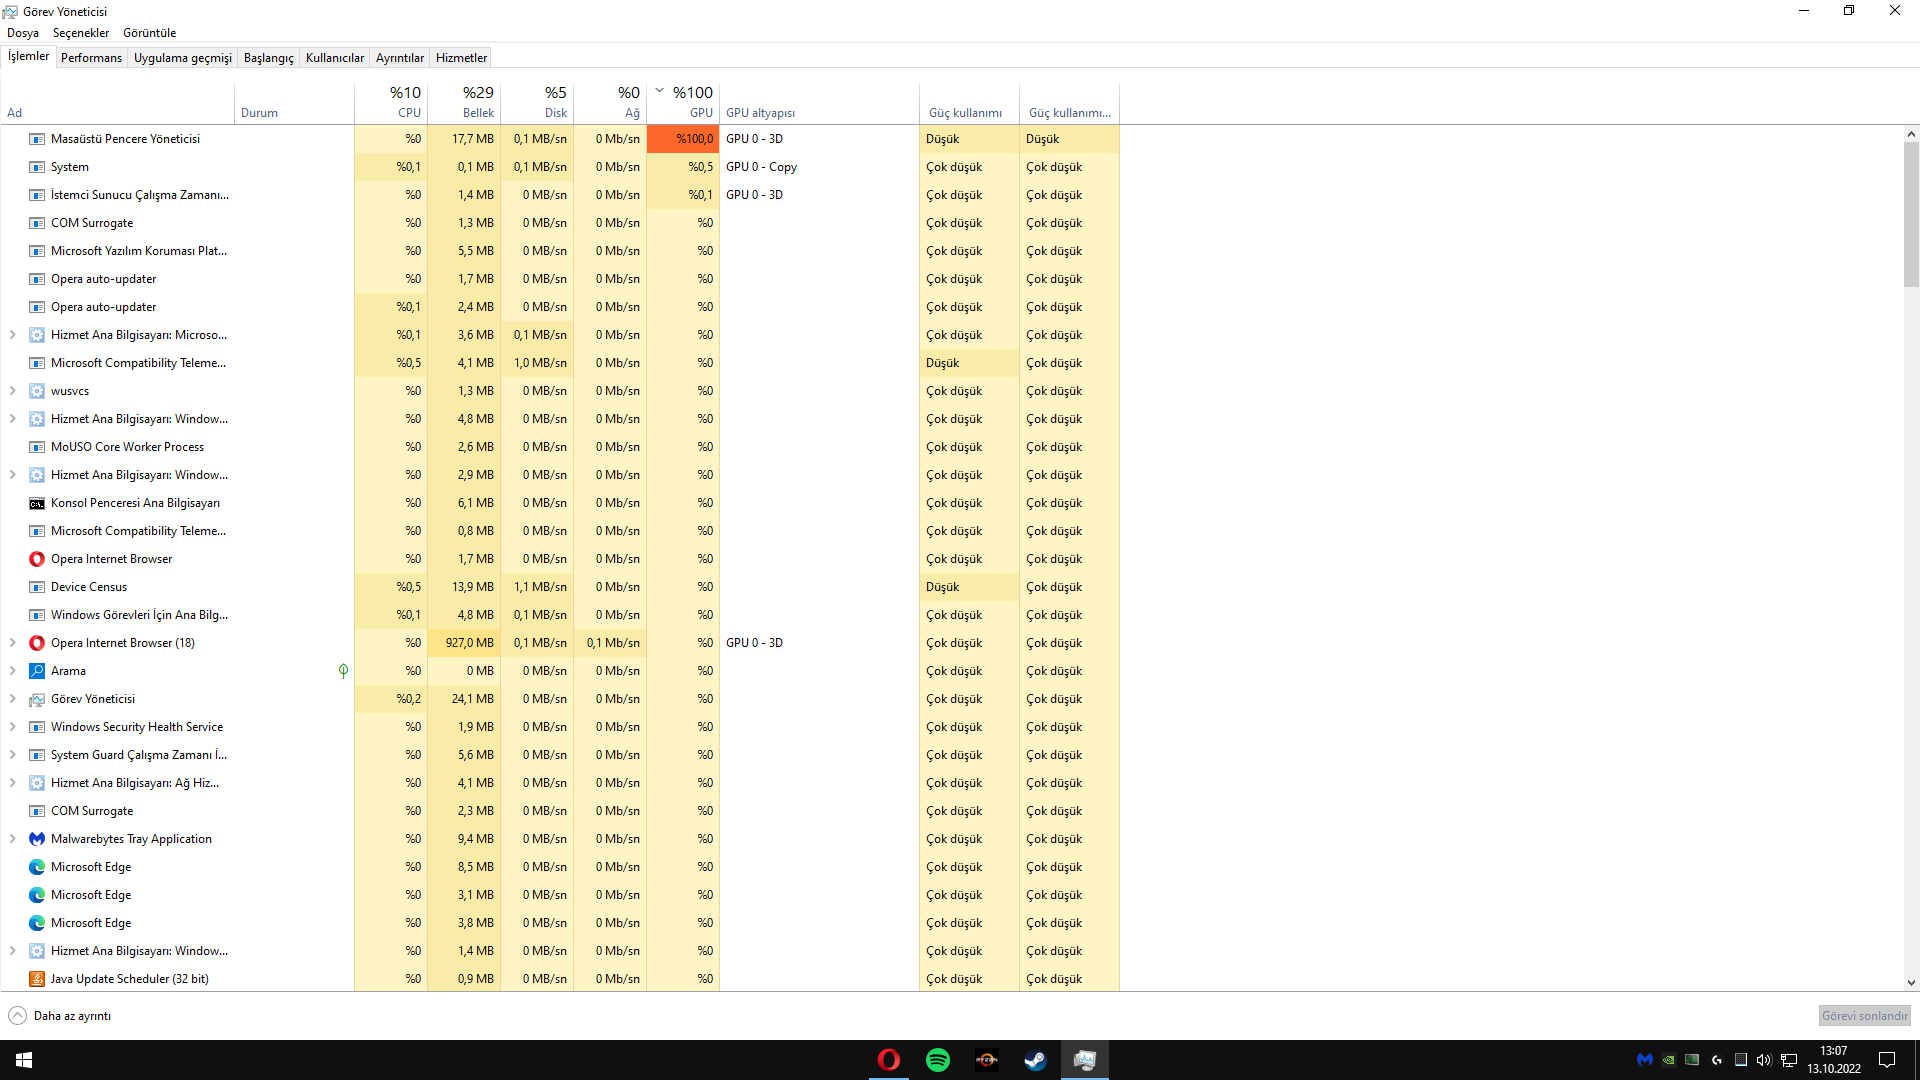Click the Windows Start button
Screen dimensions: 1920x1080
24,1060
